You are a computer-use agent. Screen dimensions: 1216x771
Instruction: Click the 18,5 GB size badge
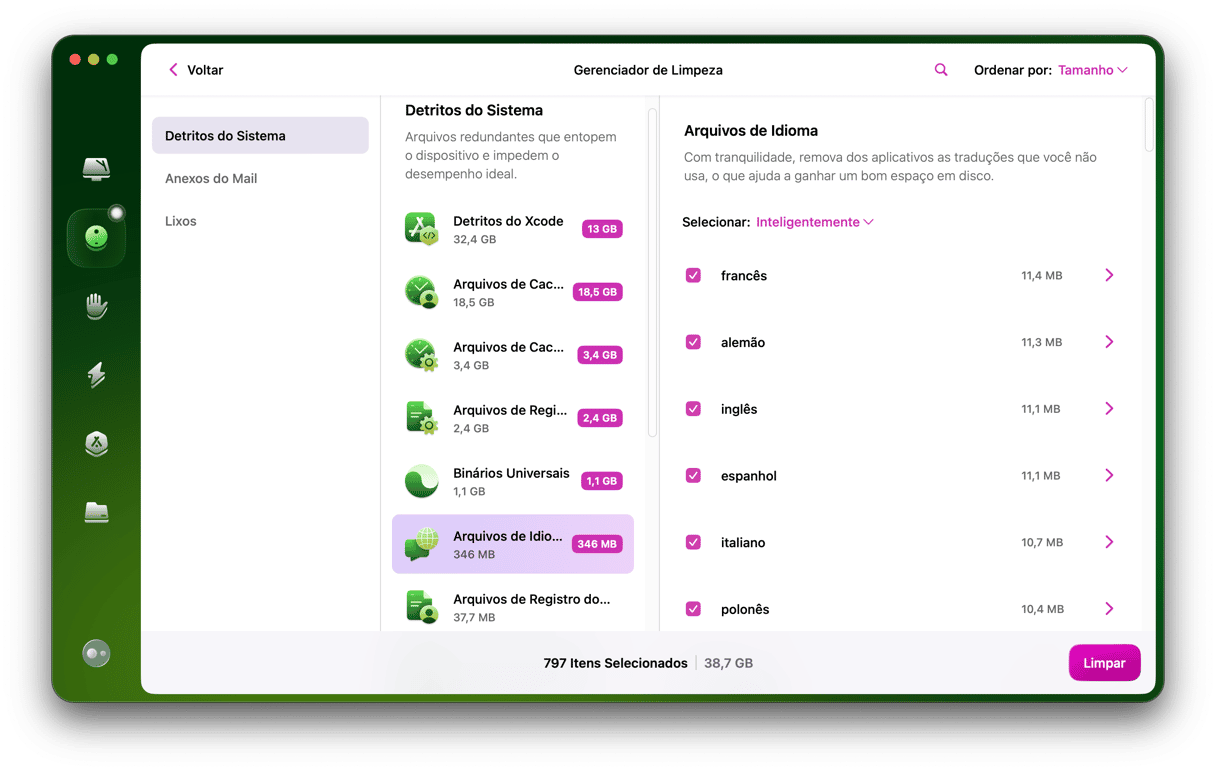[598, 292]
